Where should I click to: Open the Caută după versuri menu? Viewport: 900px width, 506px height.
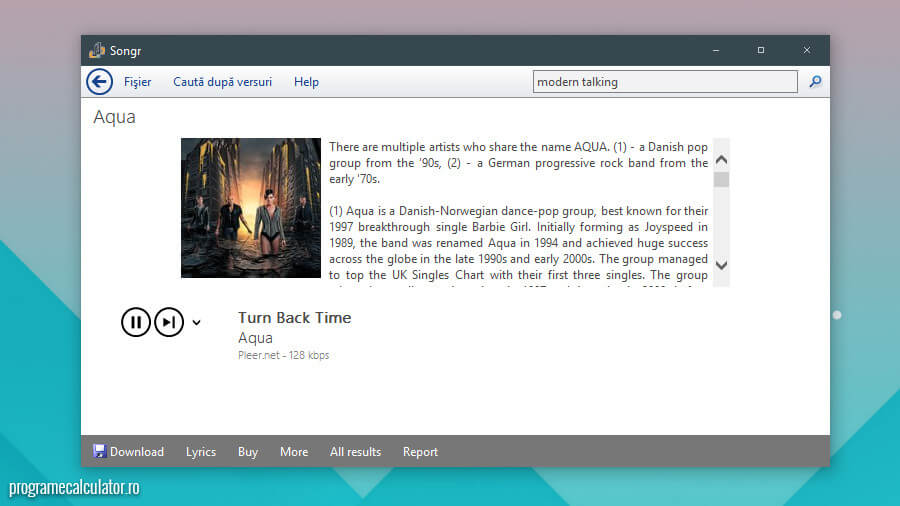[x=222, y=82]
